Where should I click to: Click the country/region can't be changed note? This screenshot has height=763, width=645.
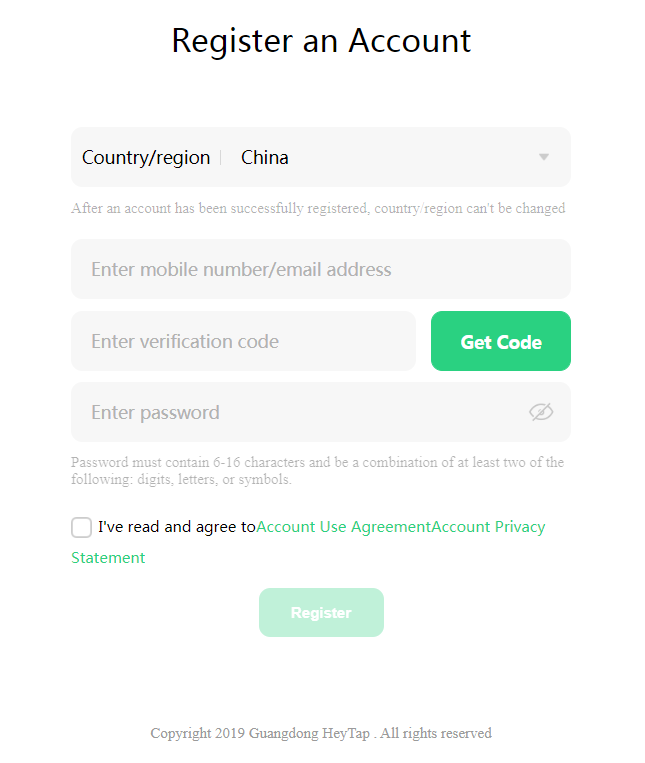318,209
